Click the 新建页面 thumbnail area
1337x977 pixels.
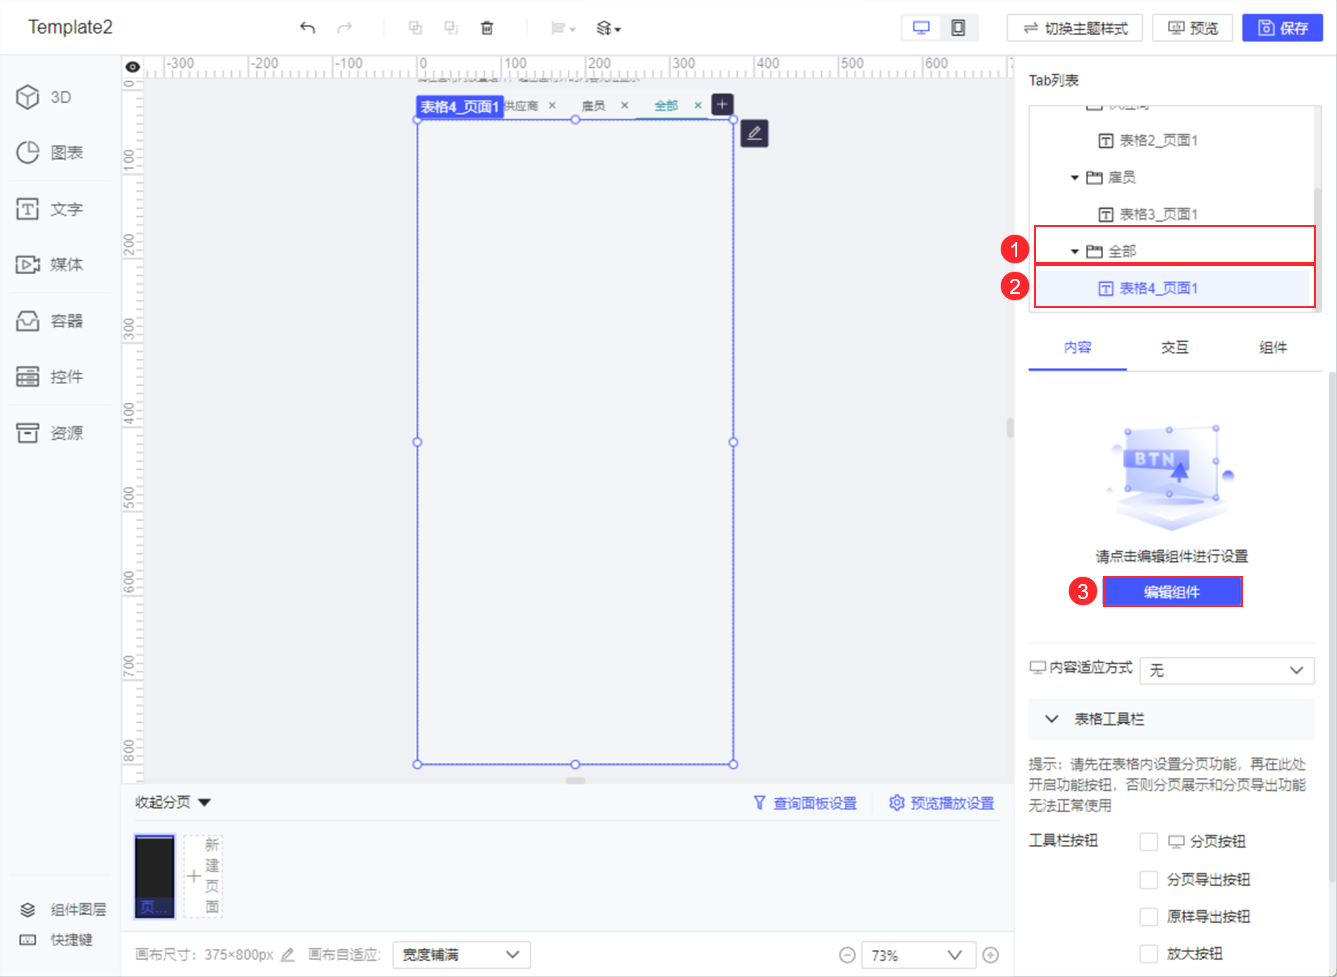[203, 875]
